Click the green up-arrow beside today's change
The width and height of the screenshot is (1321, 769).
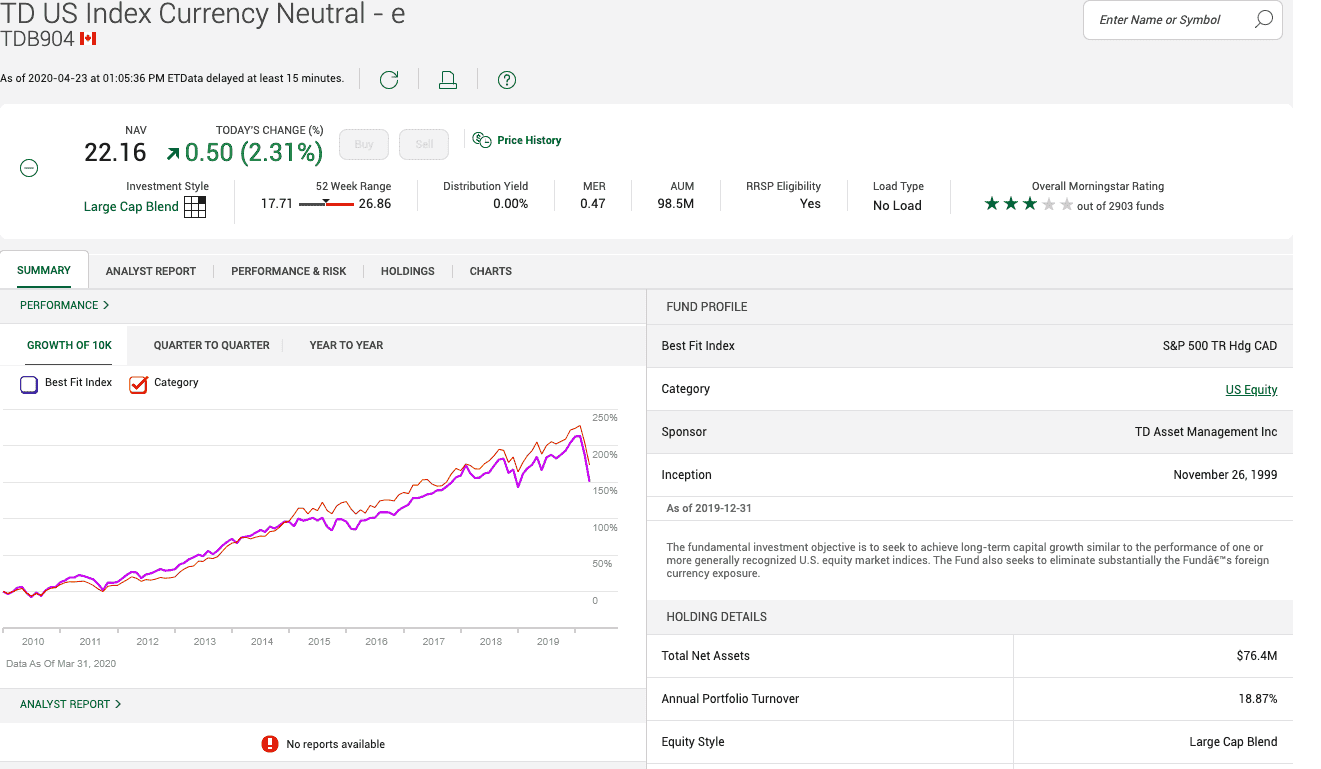pos(173,153)
